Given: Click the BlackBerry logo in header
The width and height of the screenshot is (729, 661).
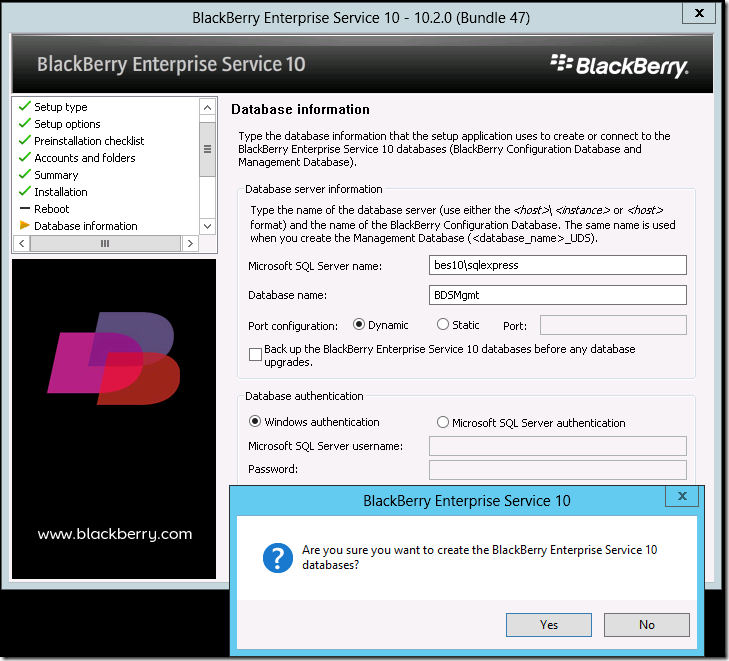Looking at the screenshot, I should (x=619, y=66).
